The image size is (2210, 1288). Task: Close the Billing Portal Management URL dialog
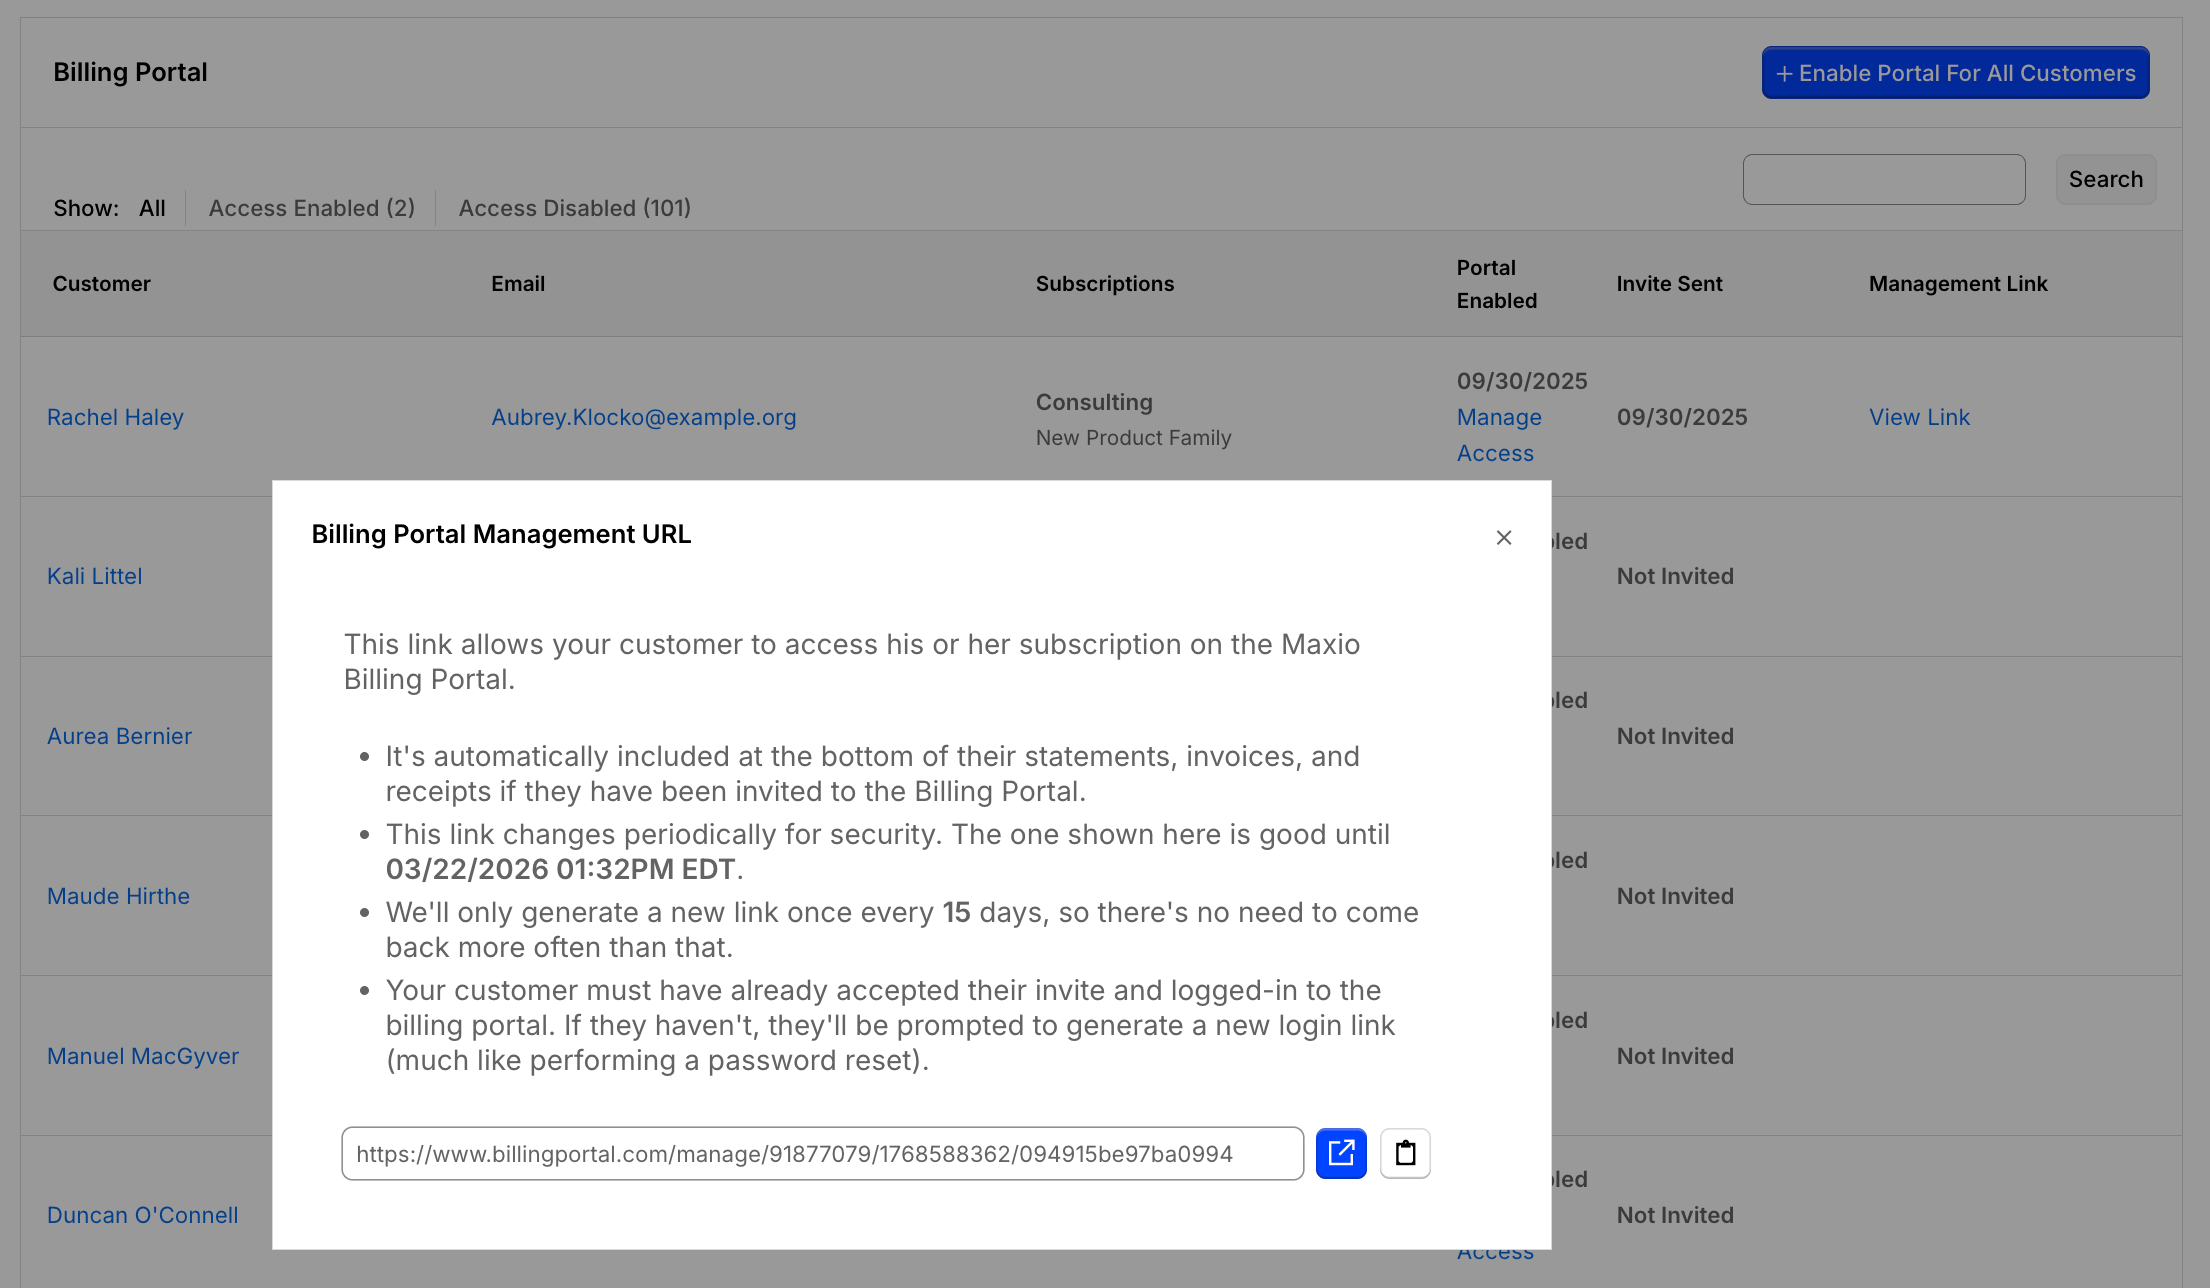pos(1503,537)
